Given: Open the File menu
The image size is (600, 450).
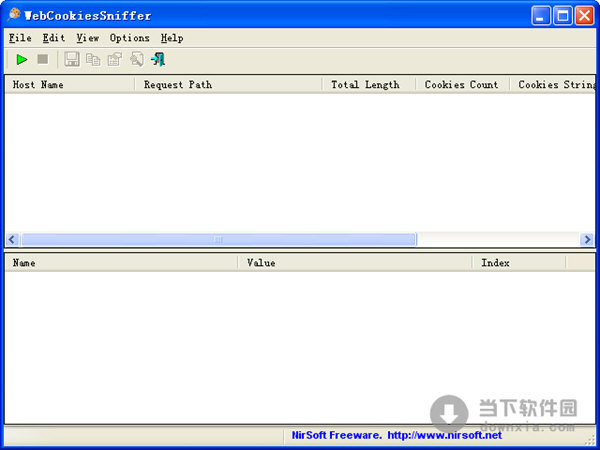Looking at the screenshot, I should 20,38.
